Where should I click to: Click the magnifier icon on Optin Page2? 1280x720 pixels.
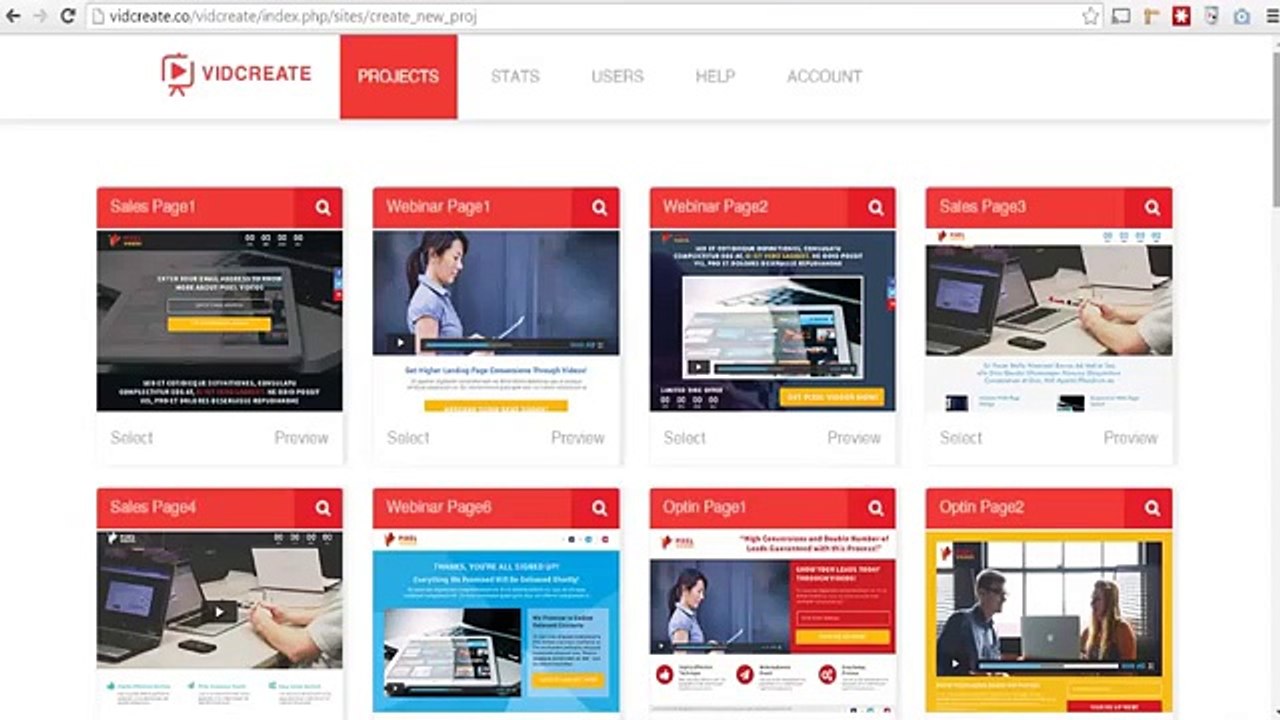click(1152, 508)
